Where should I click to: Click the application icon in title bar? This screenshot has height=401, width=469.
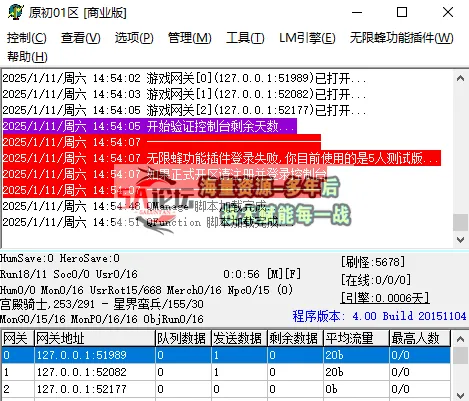(x=16, y=12)
